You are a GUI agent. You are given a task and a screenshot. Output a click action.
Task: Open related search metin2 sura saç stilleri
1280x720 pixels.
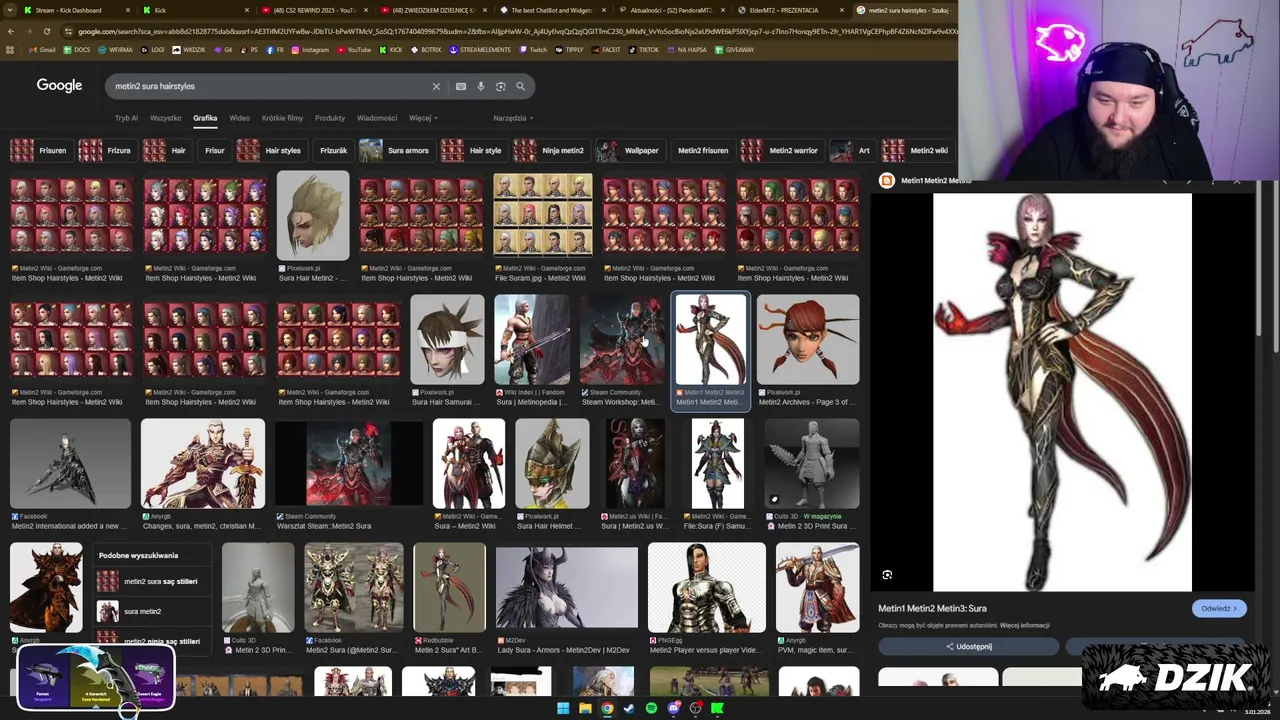click(153, 581)
